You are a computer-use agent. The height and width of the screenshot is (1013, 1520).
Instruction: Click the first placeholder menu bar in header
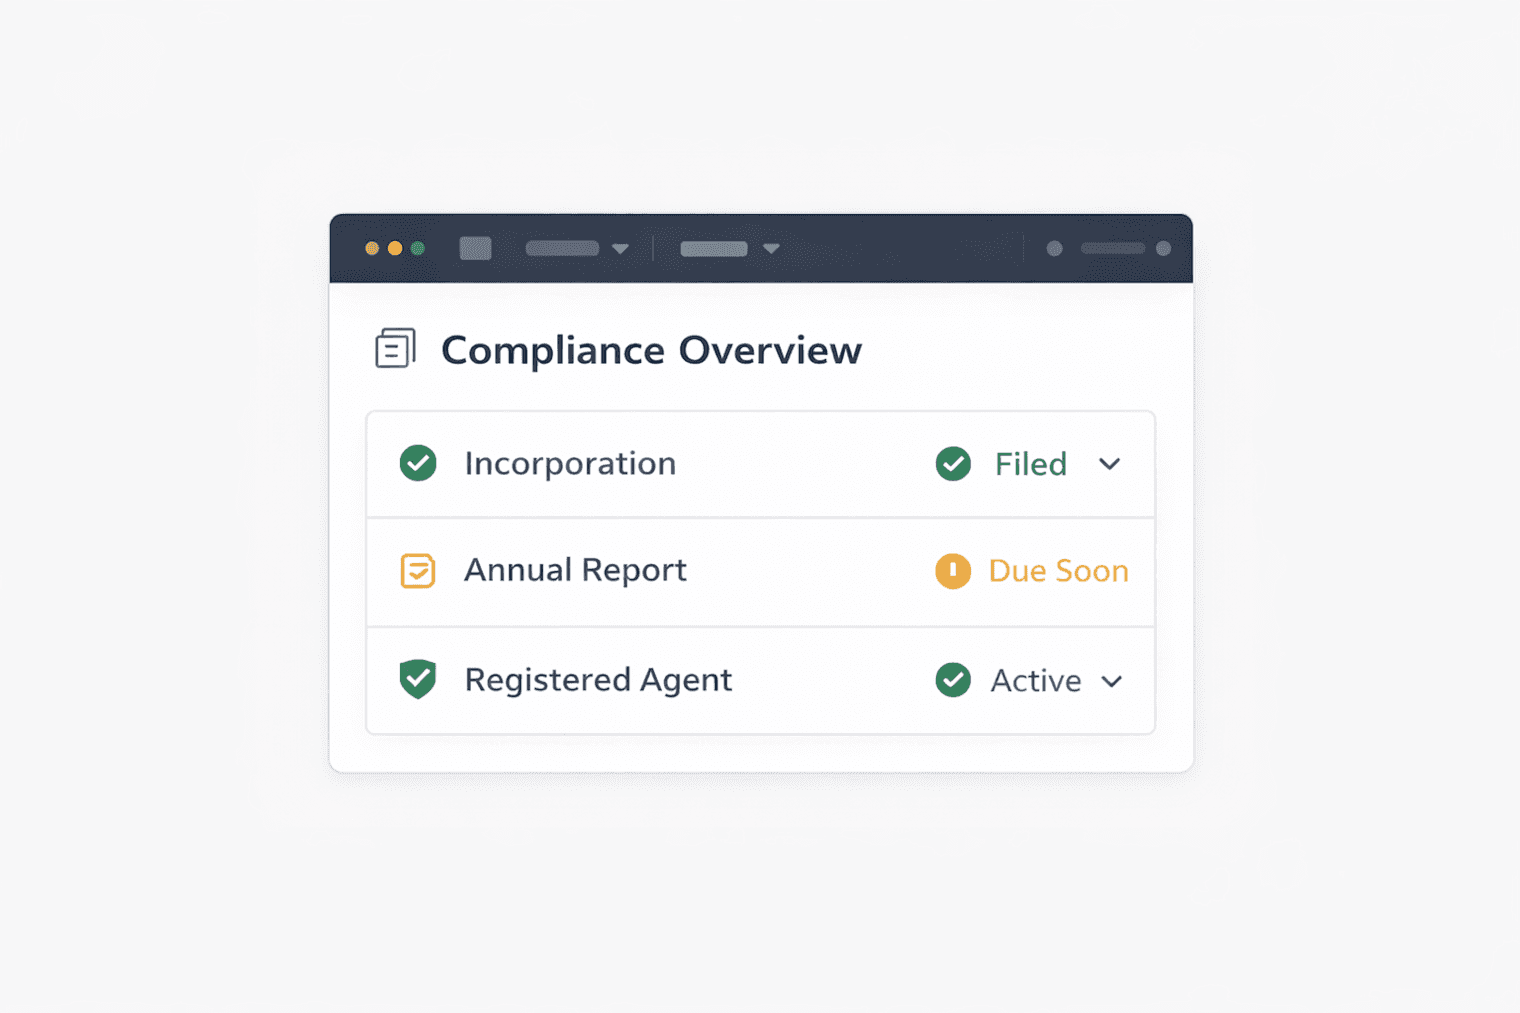[562, 248]
